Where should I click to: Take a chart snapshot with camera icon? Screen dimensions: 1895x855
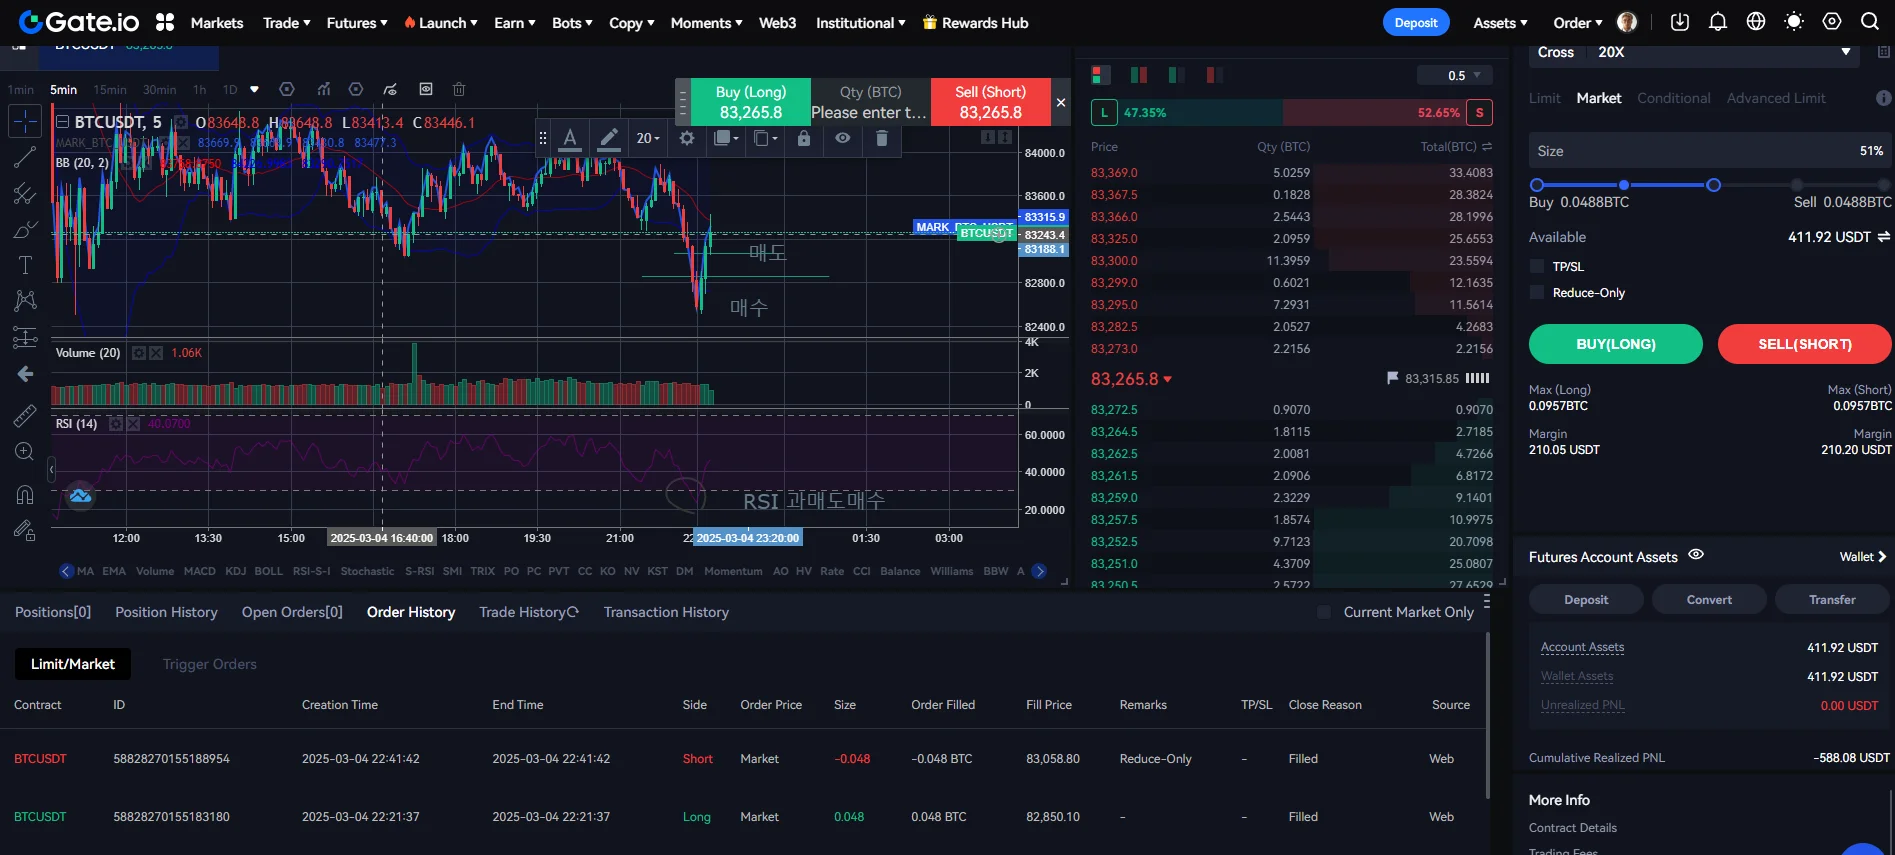pos(426,89)
